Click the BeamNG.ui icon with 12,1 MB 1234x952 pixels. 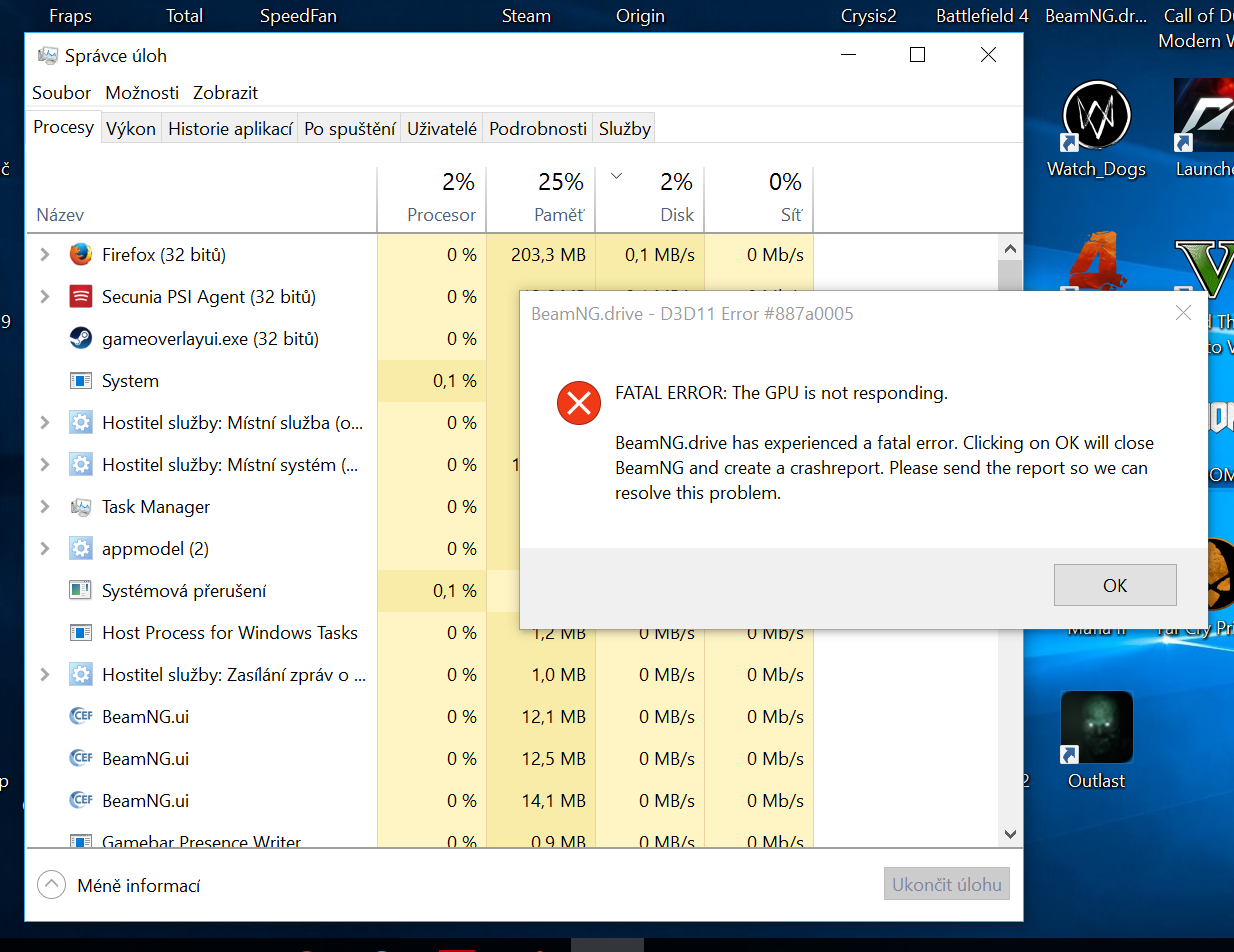click(81, 717)
